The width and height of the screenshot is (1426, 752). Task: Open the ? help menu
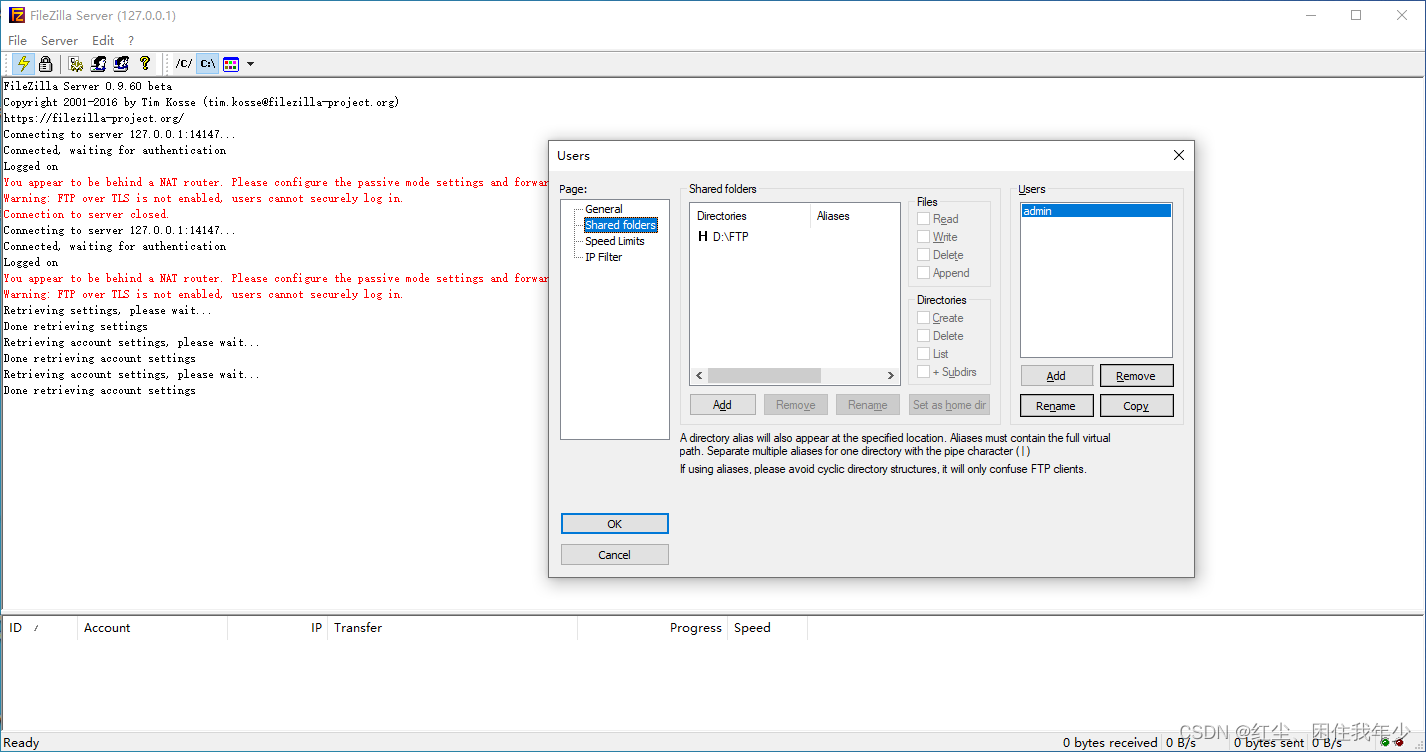coord(131,41)
